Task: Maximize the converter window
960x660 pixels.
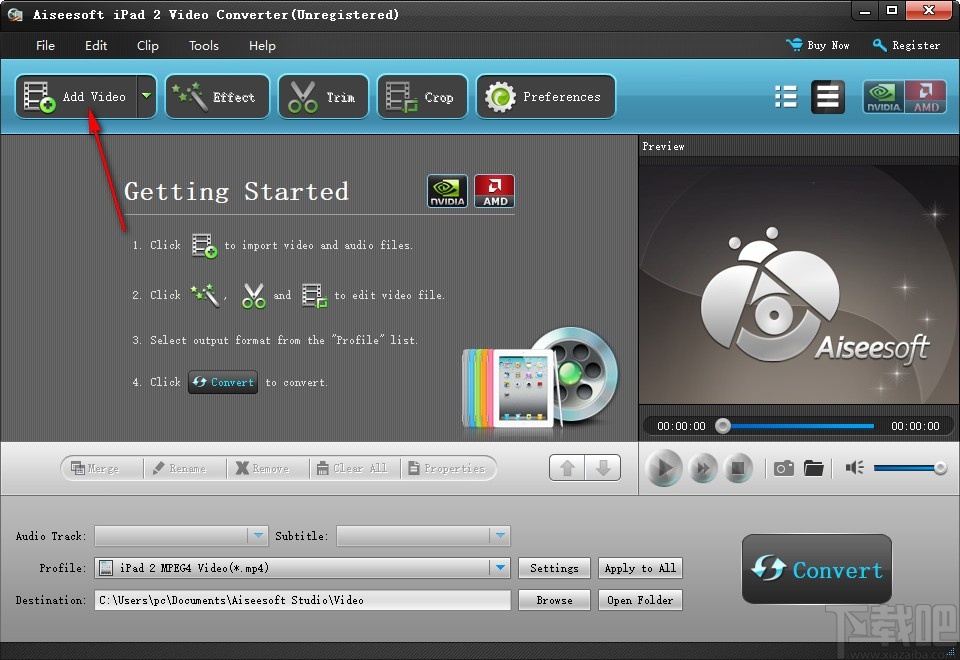Action: pos(892,11)
